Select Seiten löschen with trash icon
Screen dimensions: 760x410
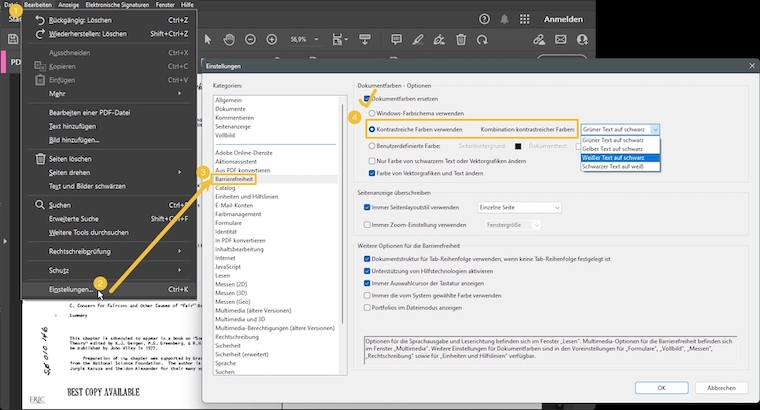point(111,159)
